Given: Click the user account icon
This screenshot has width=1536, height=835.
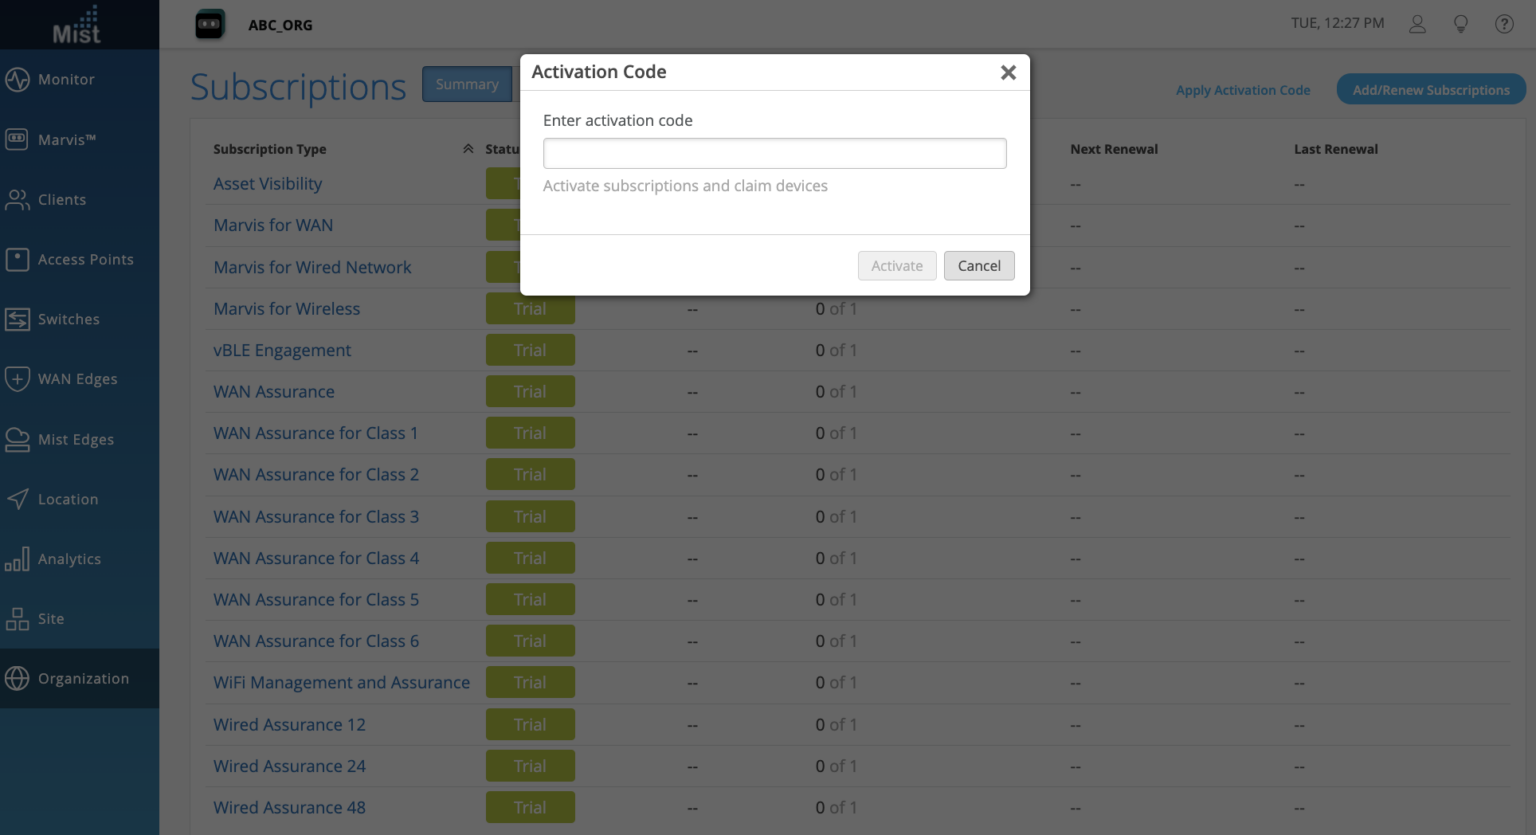Looking at the screenshot, I should click(x=1417, y=24).
